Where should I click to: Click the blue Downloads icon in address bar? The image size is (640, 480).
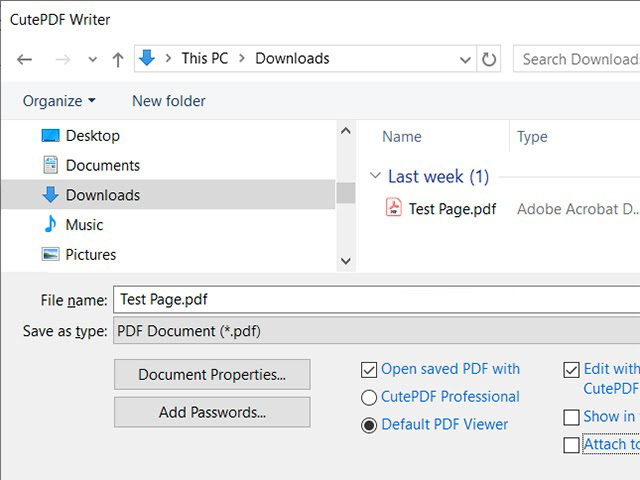coord(147,58)
